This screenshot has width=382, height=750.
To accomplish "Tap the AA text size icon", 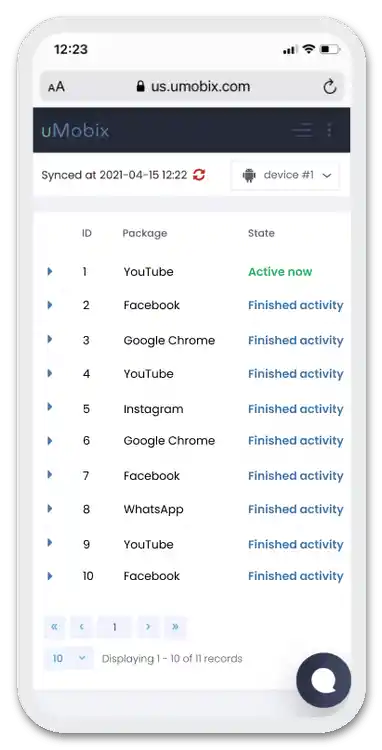I will pos(56,87).
